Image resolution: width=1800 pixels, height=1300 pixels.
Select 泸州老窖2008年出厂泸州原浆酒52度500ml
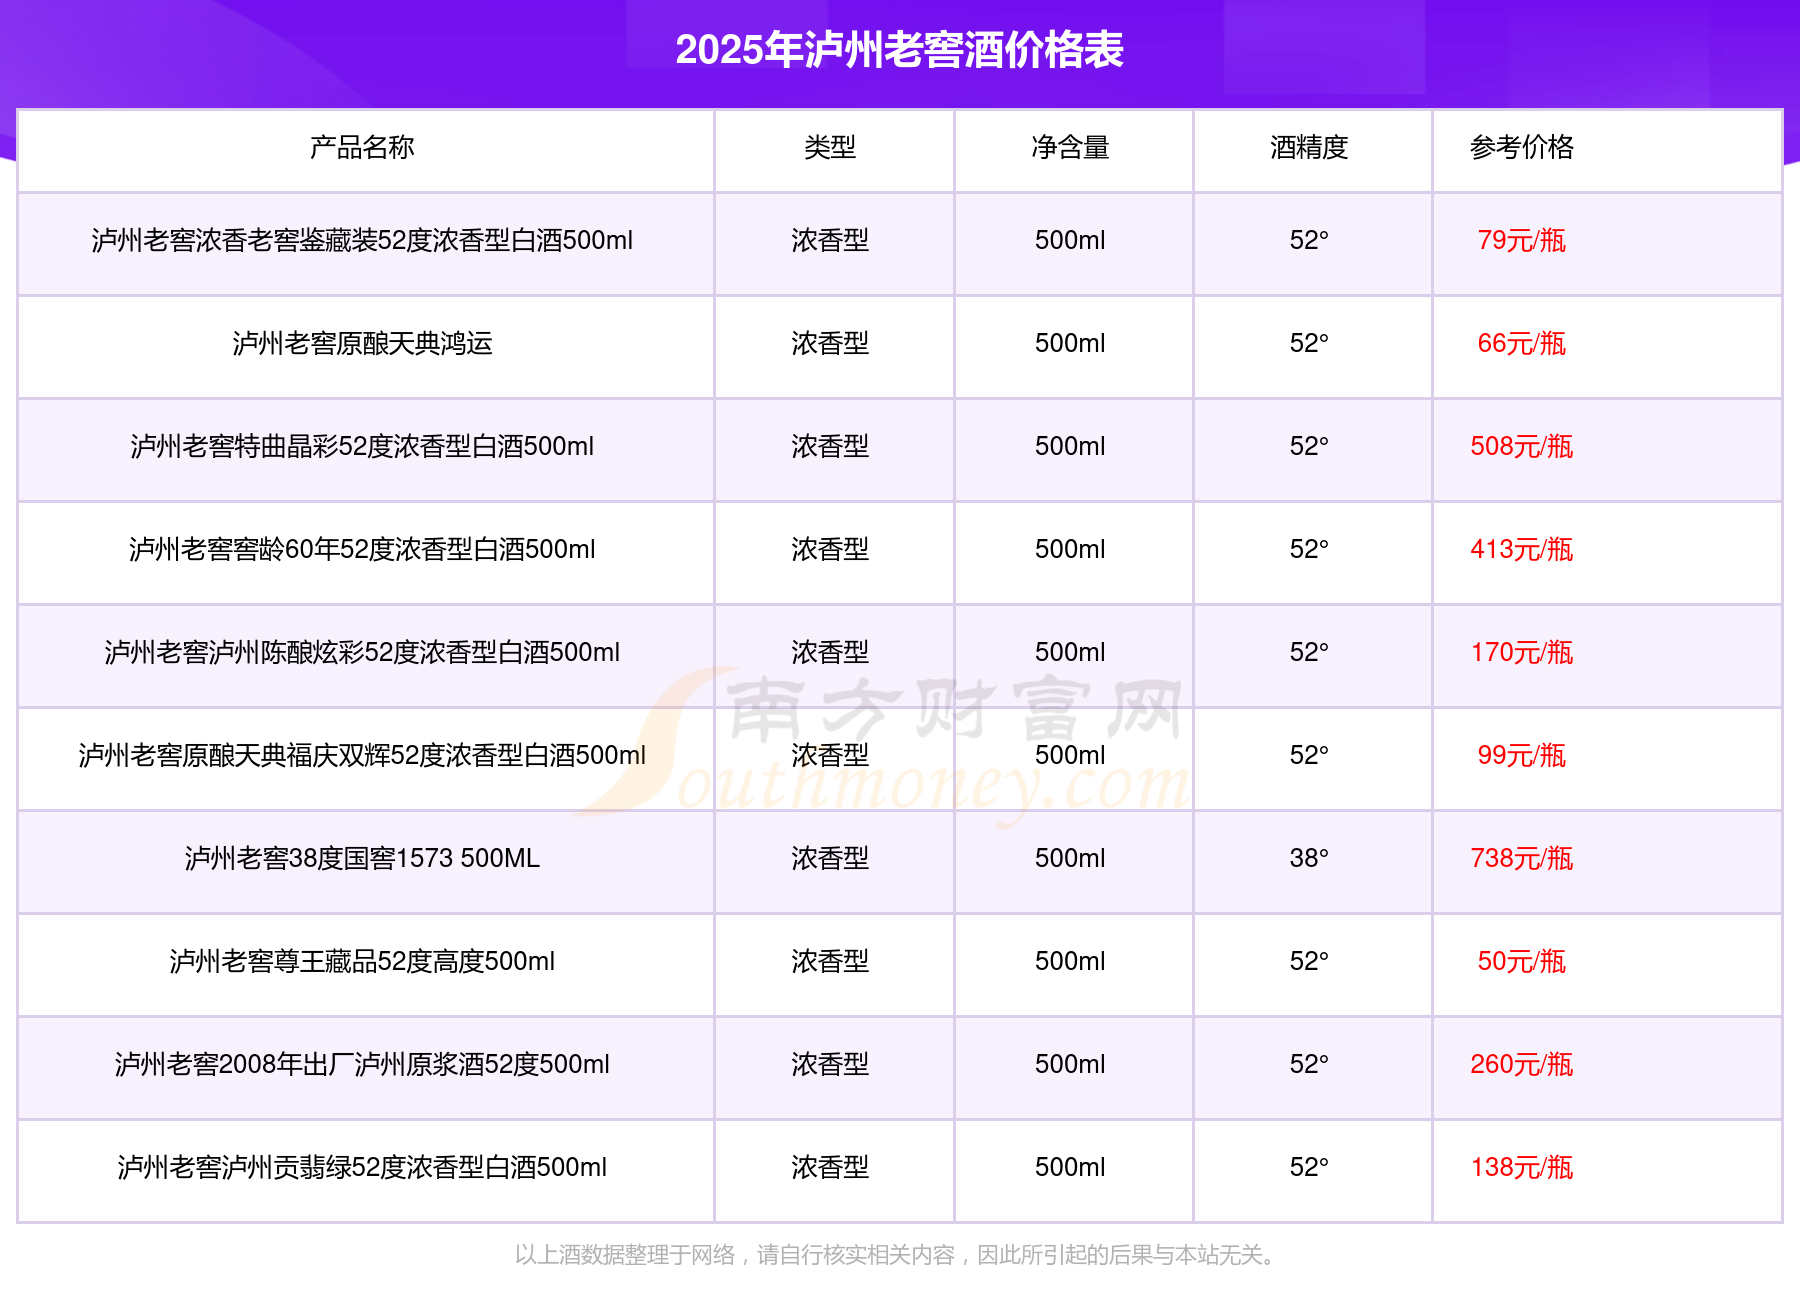[x=362, y=1064]
